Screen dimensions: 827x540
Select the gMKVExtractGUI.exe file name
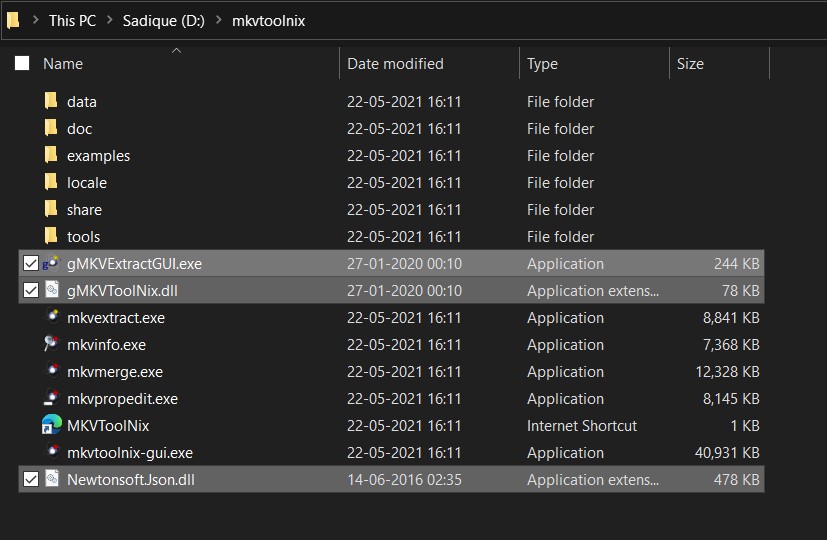[x=134, y=264]
